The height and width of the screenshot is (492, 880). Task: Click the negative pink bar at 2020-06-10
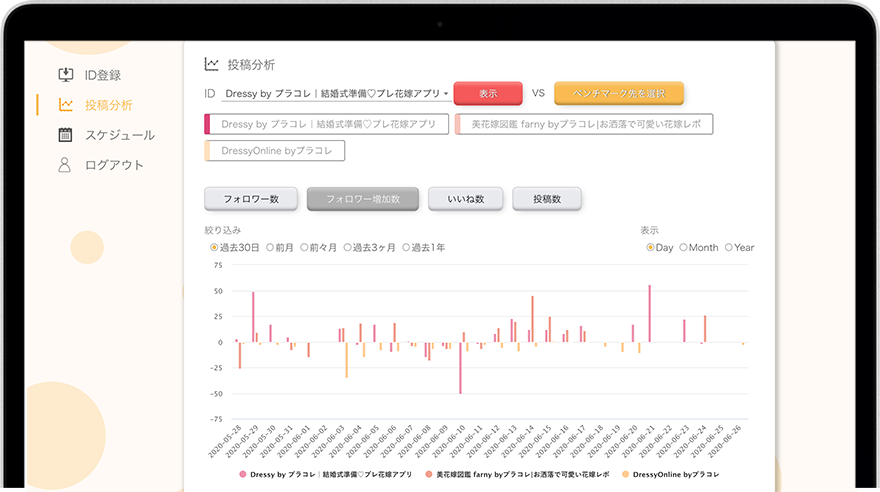[460, 368]
